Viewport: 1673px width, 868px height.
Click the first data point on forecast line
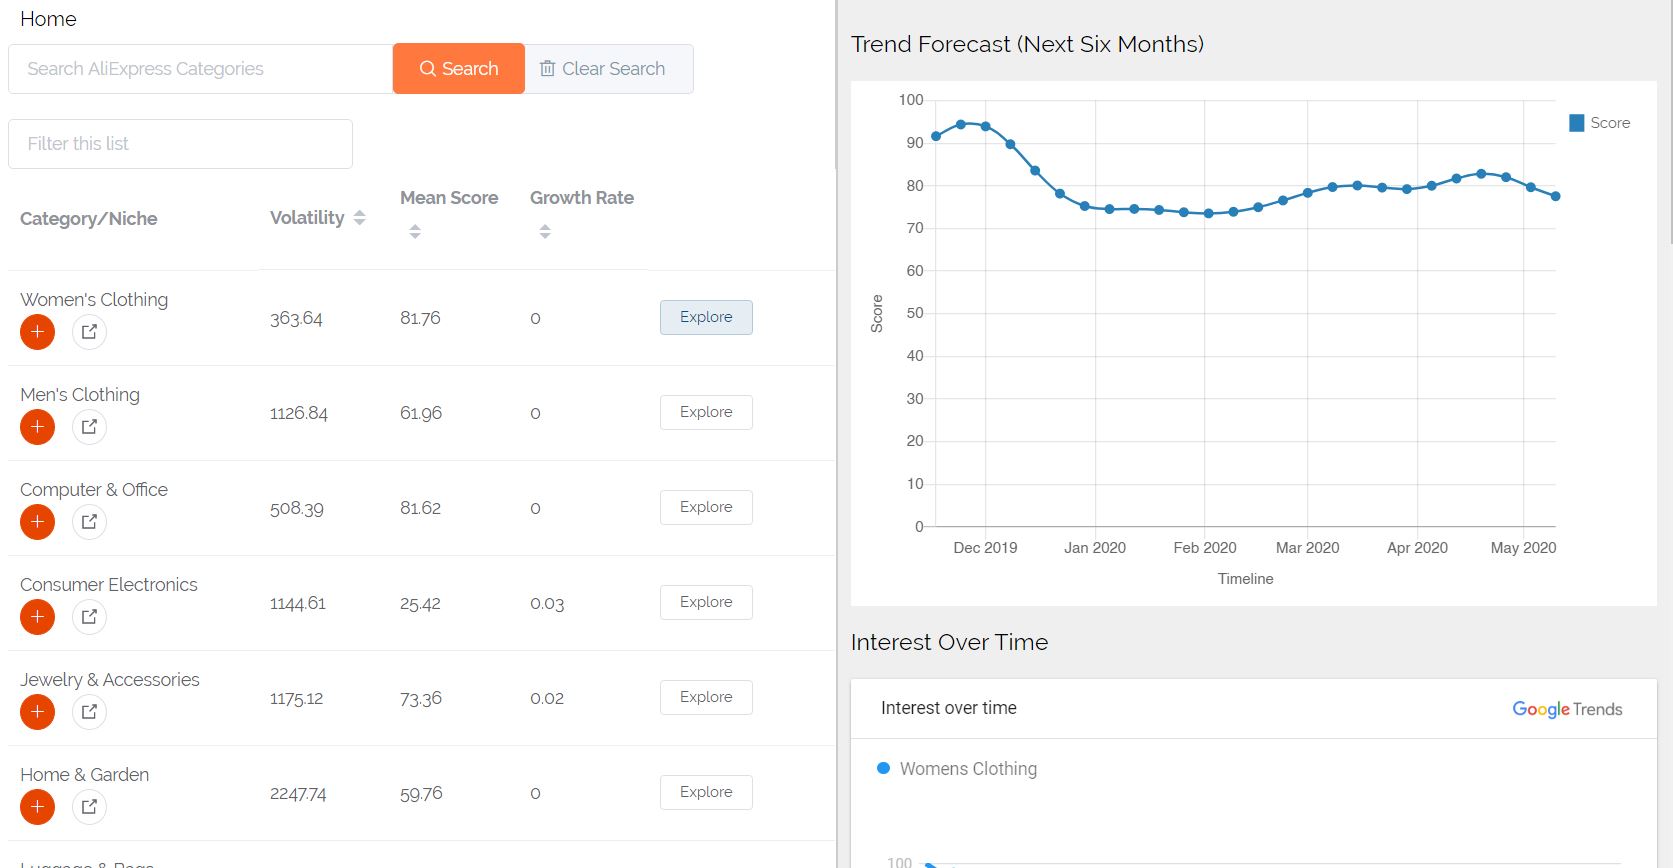point(936,136)
